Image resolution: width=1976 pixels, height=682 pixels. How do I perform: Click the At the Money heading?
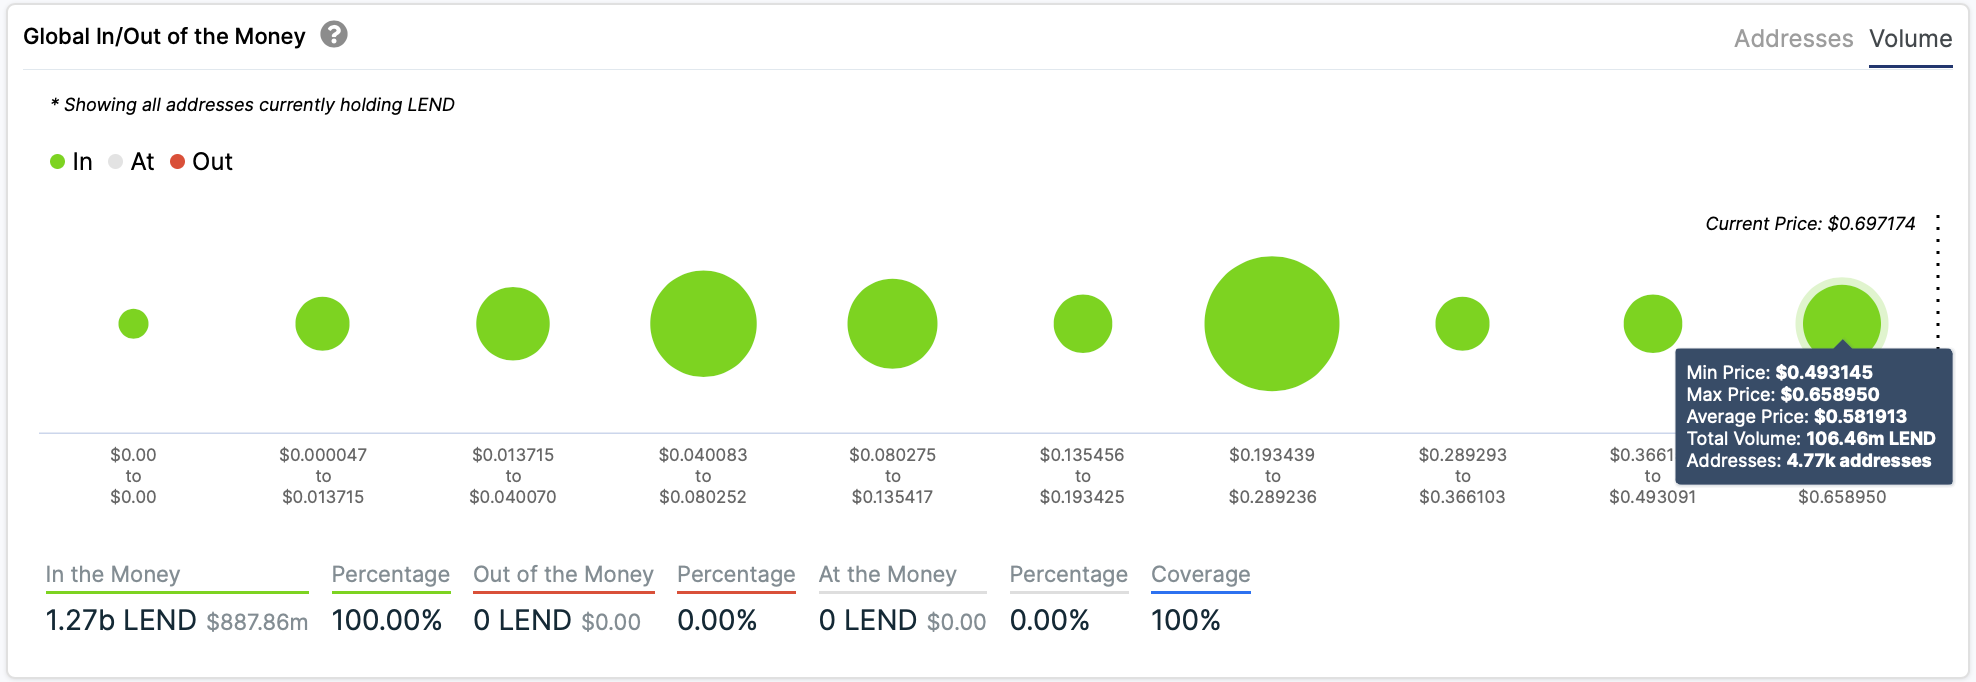[887, 574]
